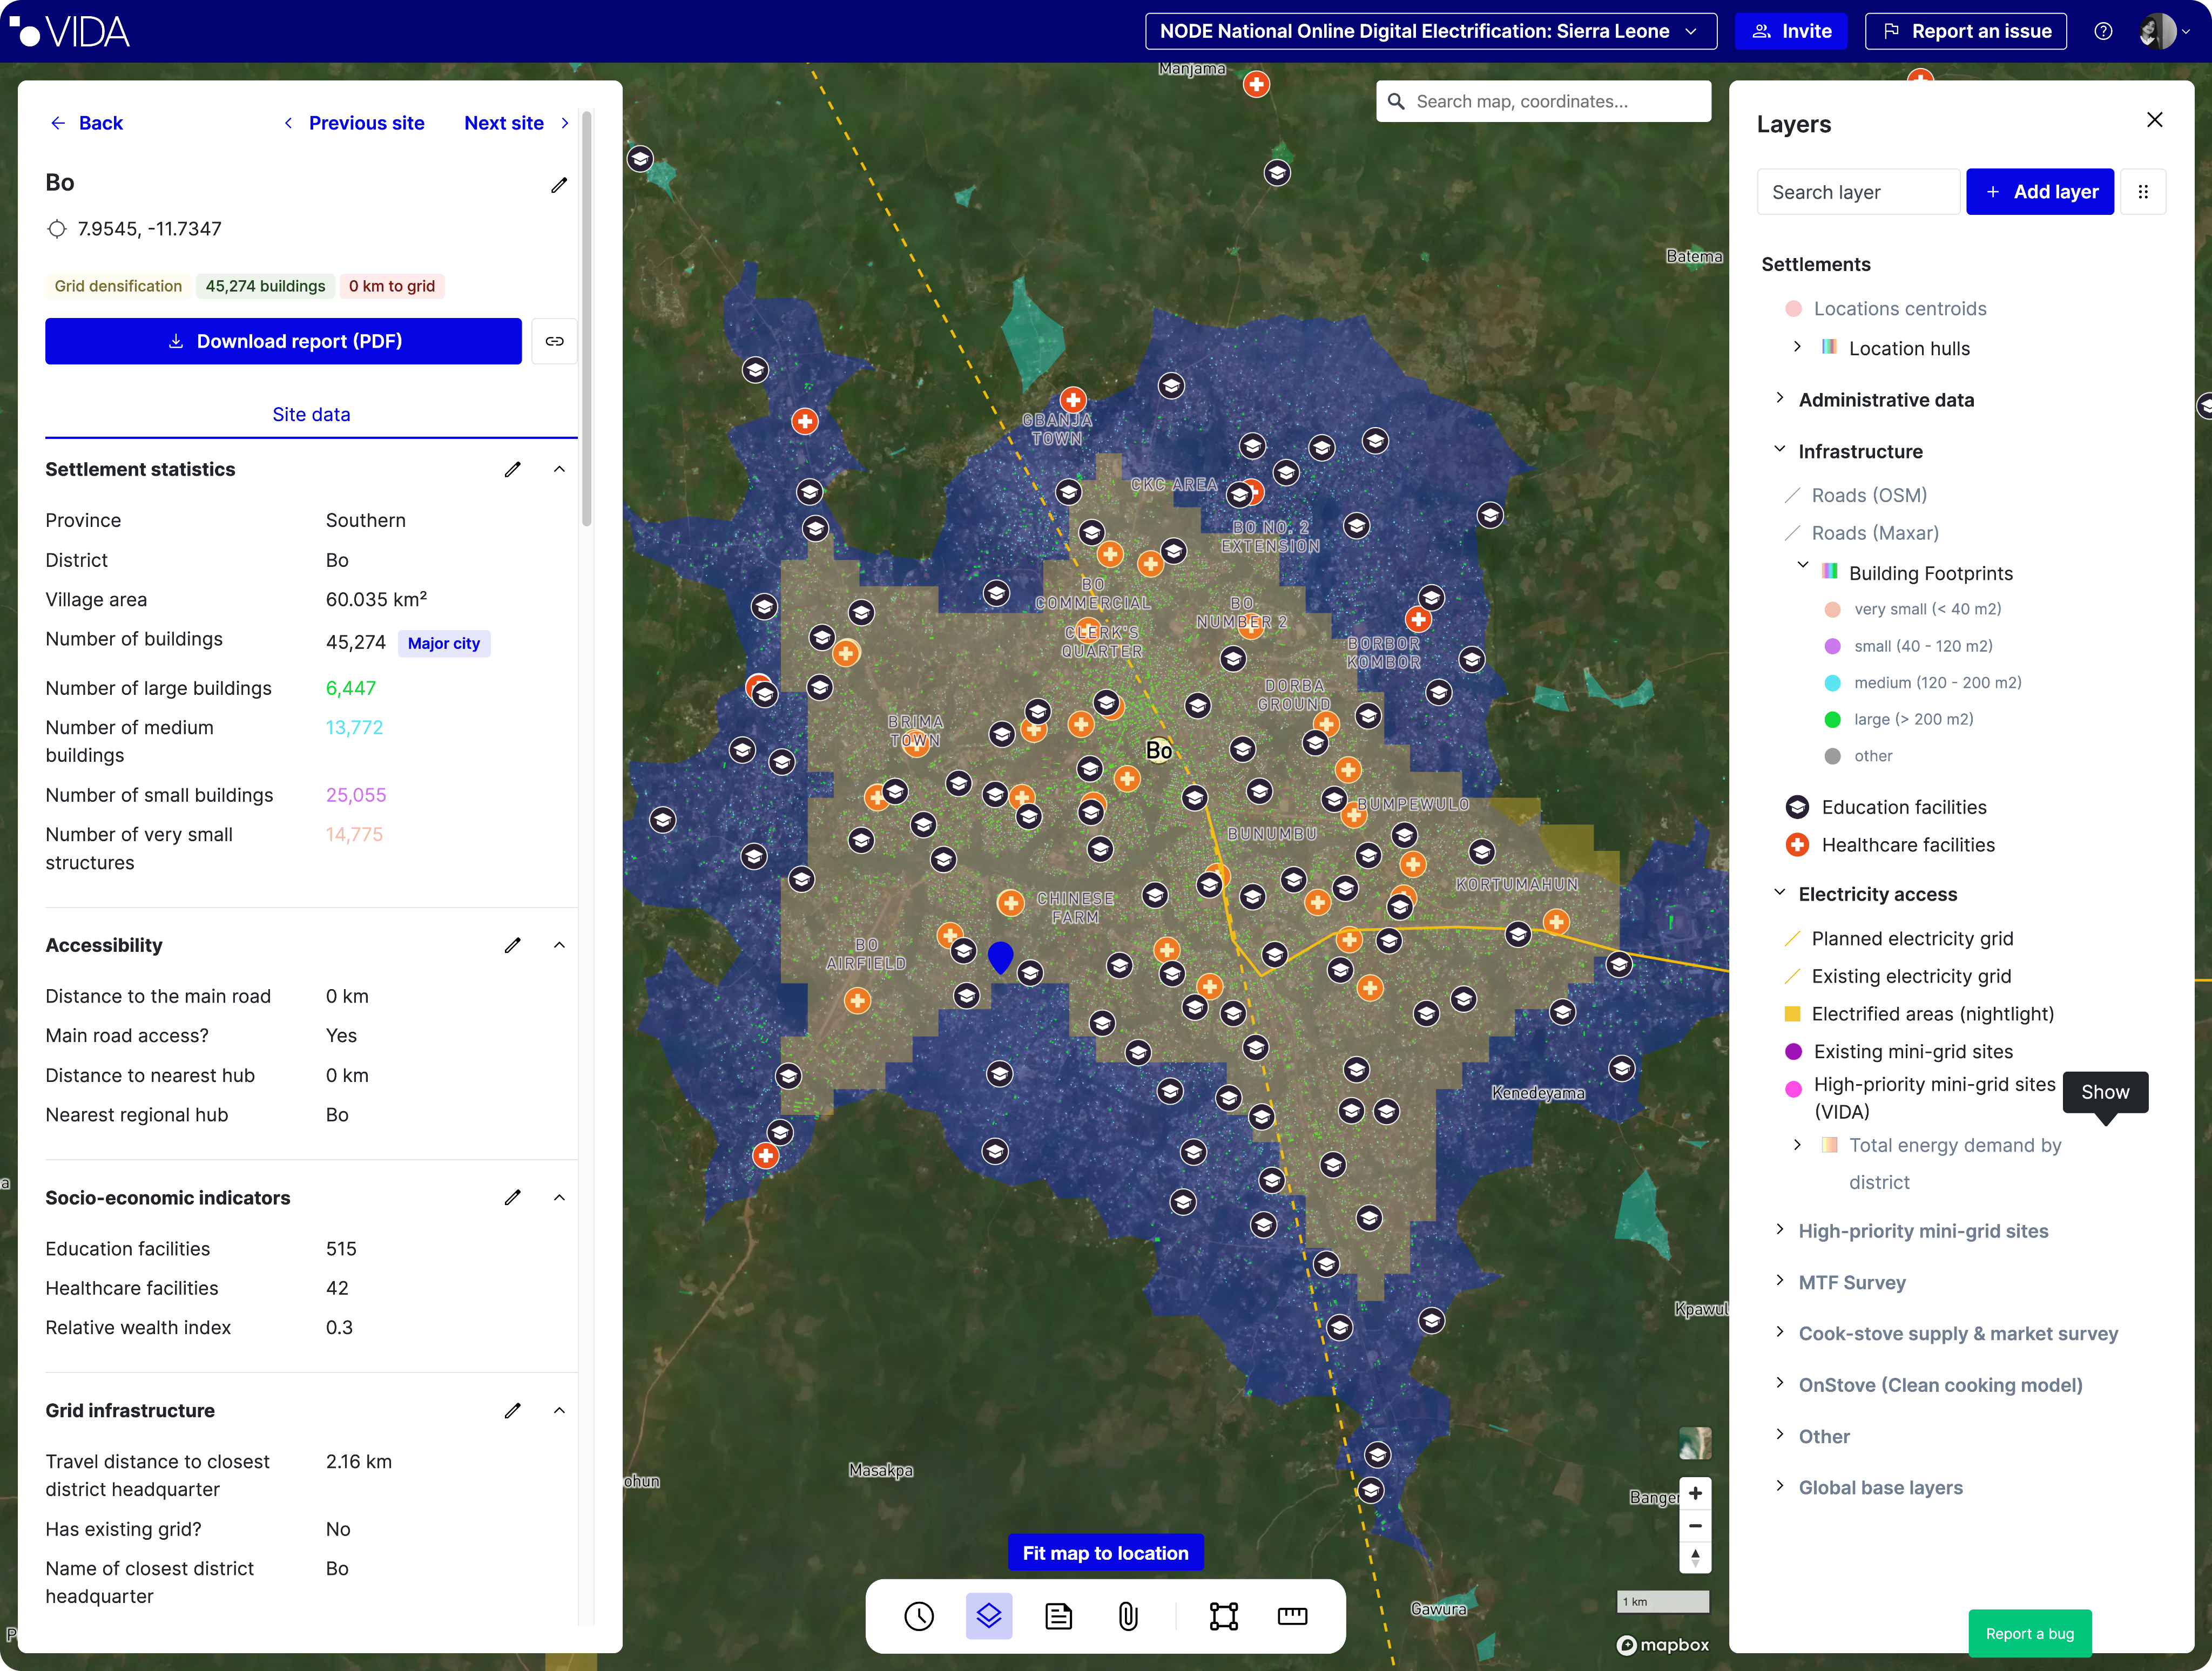2212x1671 pixels.
Task: Click Download report (PDF) button
Action: click(x=283, y=341)
